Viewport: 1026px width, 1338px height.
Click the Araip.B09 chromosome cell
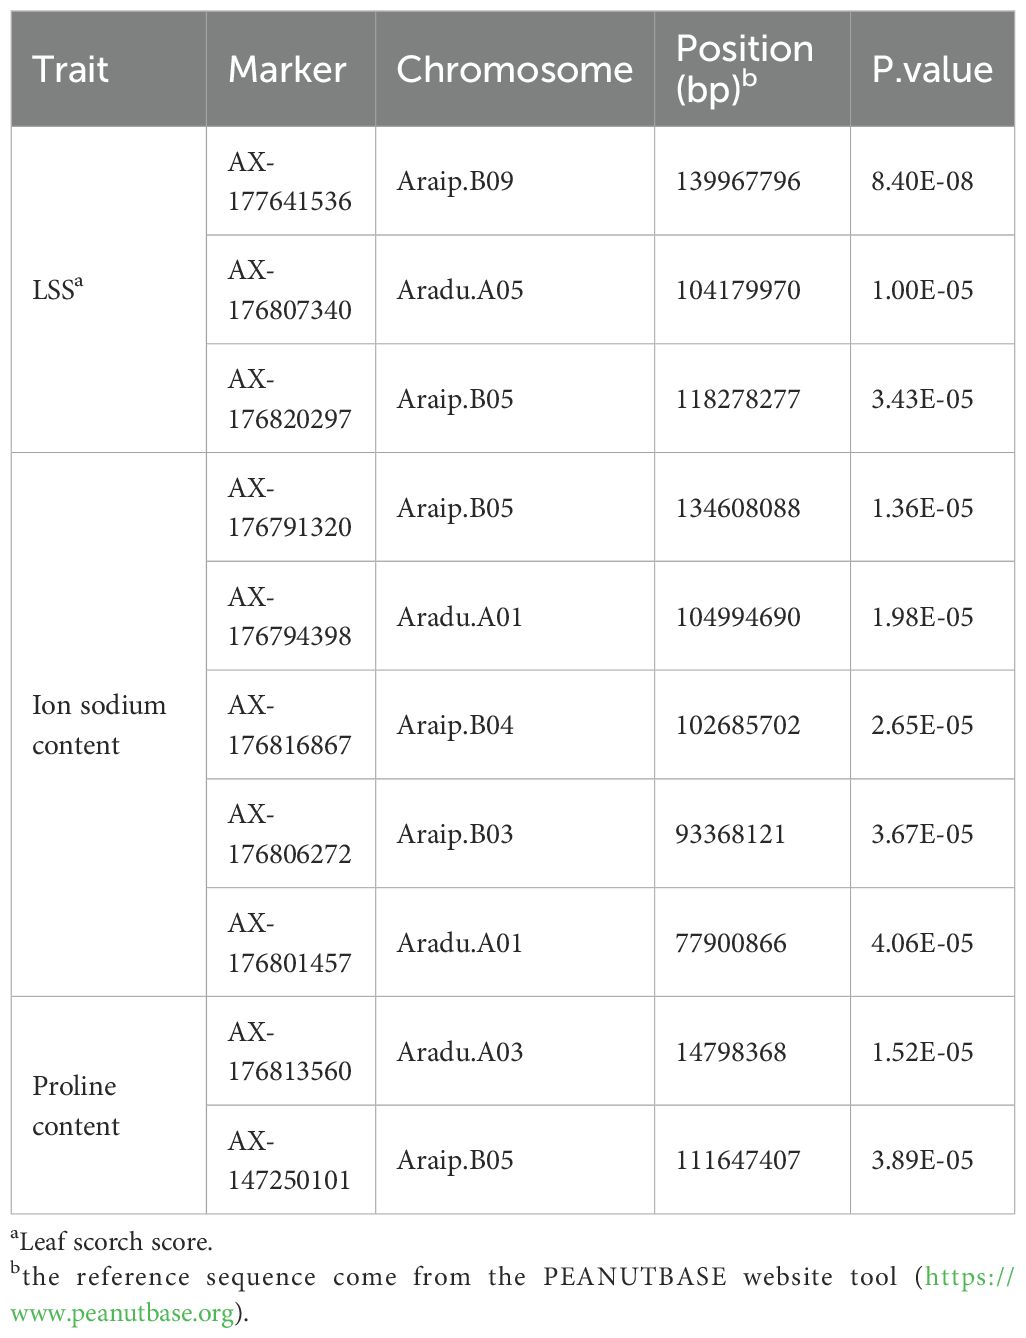455,181
